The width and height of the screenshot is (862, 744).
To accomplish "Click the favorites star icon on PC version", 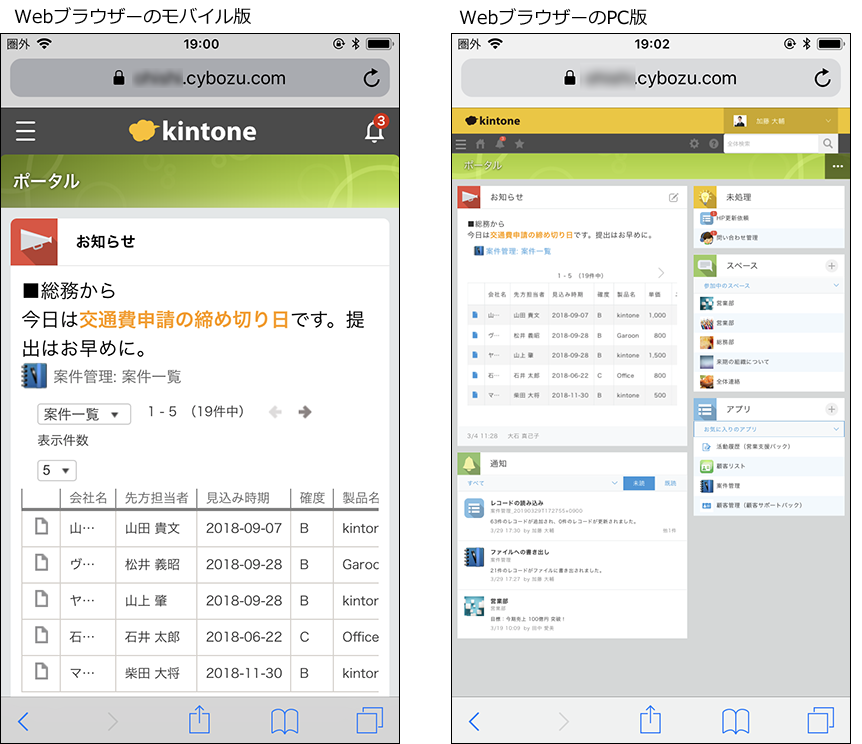I will 521,143.
